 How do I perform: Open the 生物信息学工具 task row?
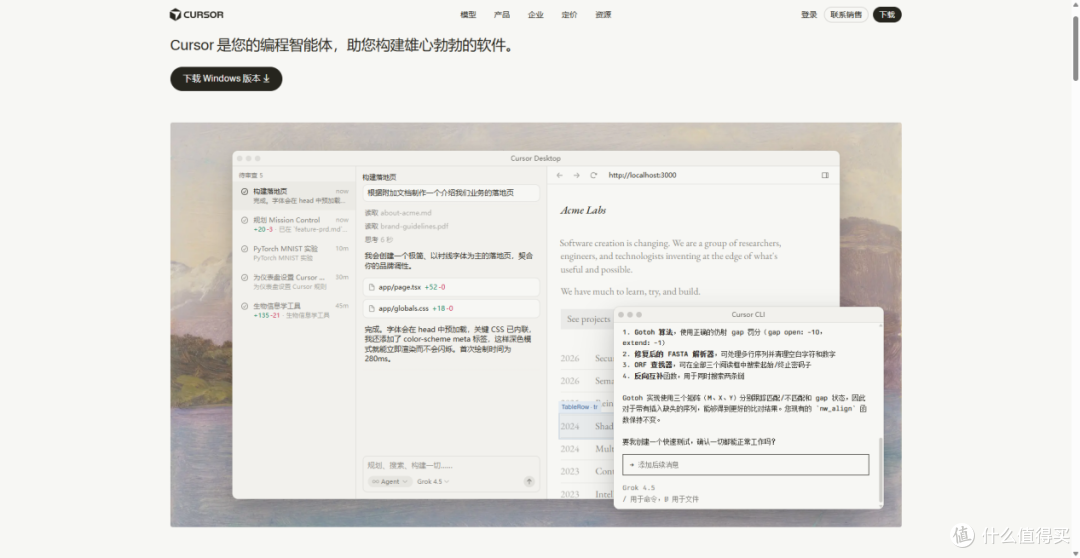click(294, 311)
